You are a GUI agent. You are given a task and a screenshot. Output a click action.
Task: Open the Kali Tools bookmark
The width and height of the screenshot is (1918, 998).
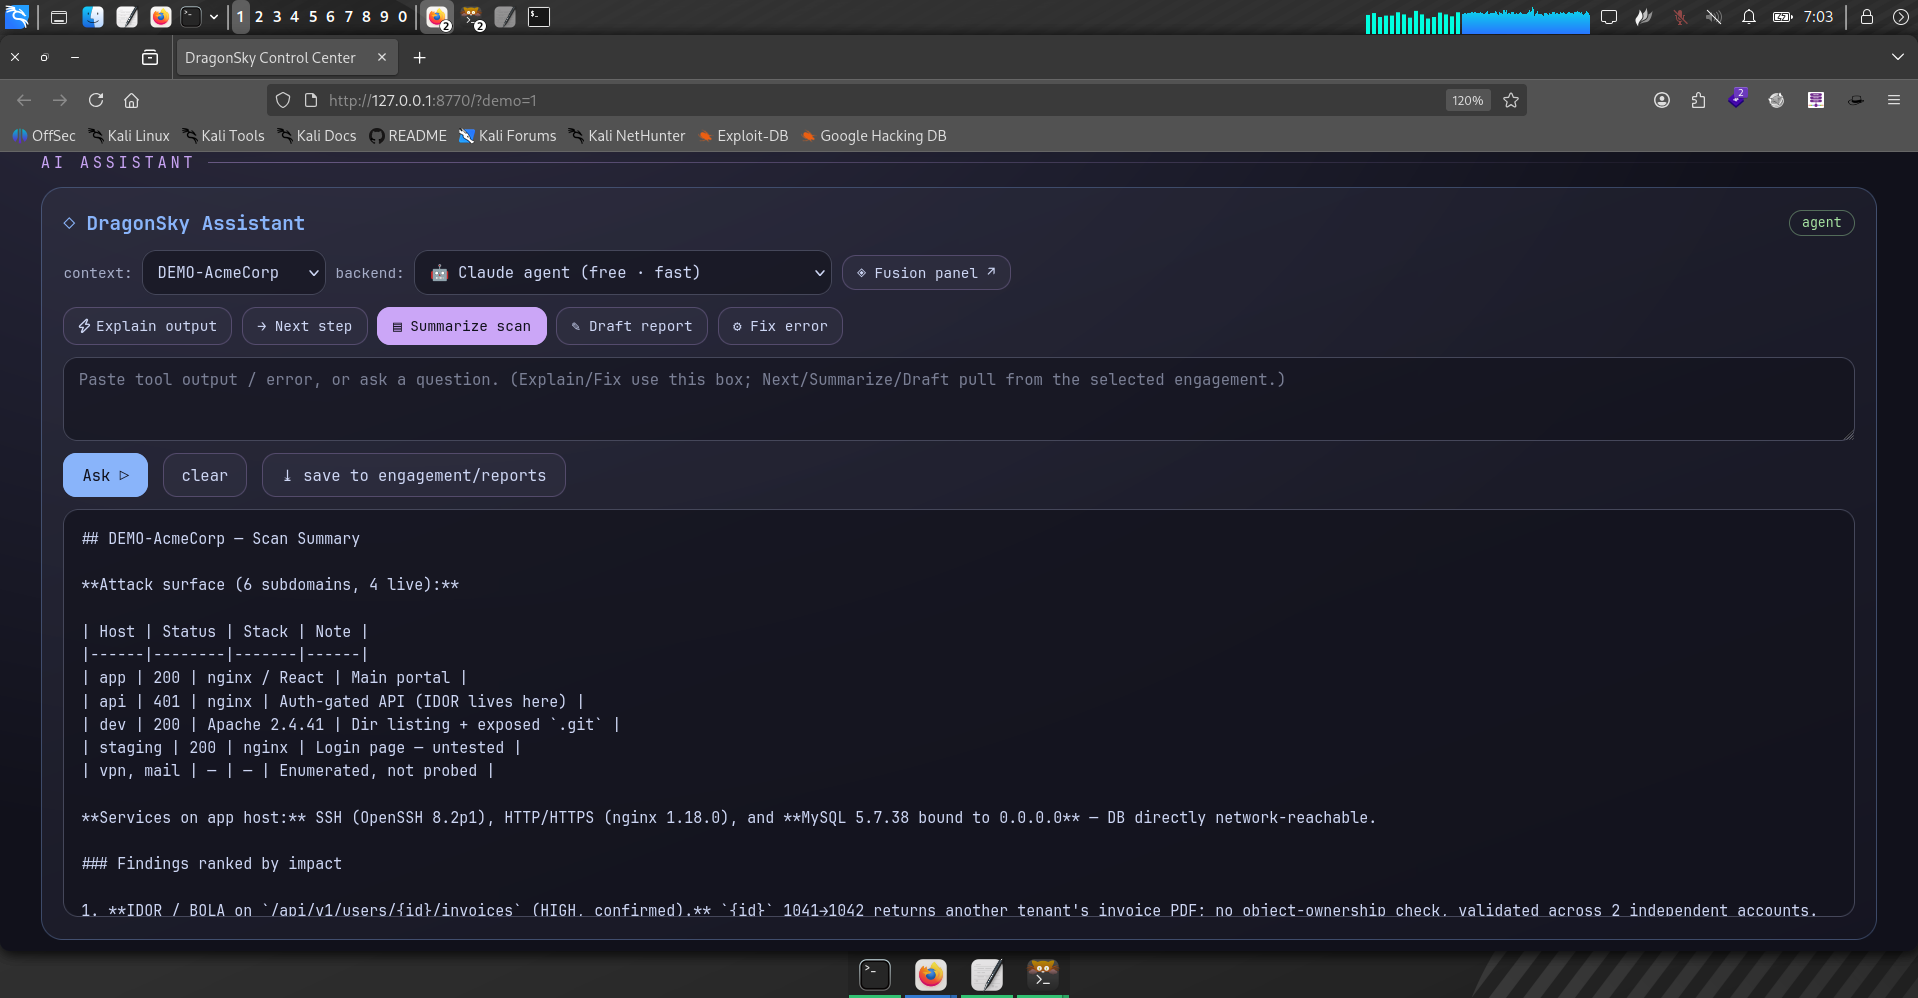pos(223,136)
